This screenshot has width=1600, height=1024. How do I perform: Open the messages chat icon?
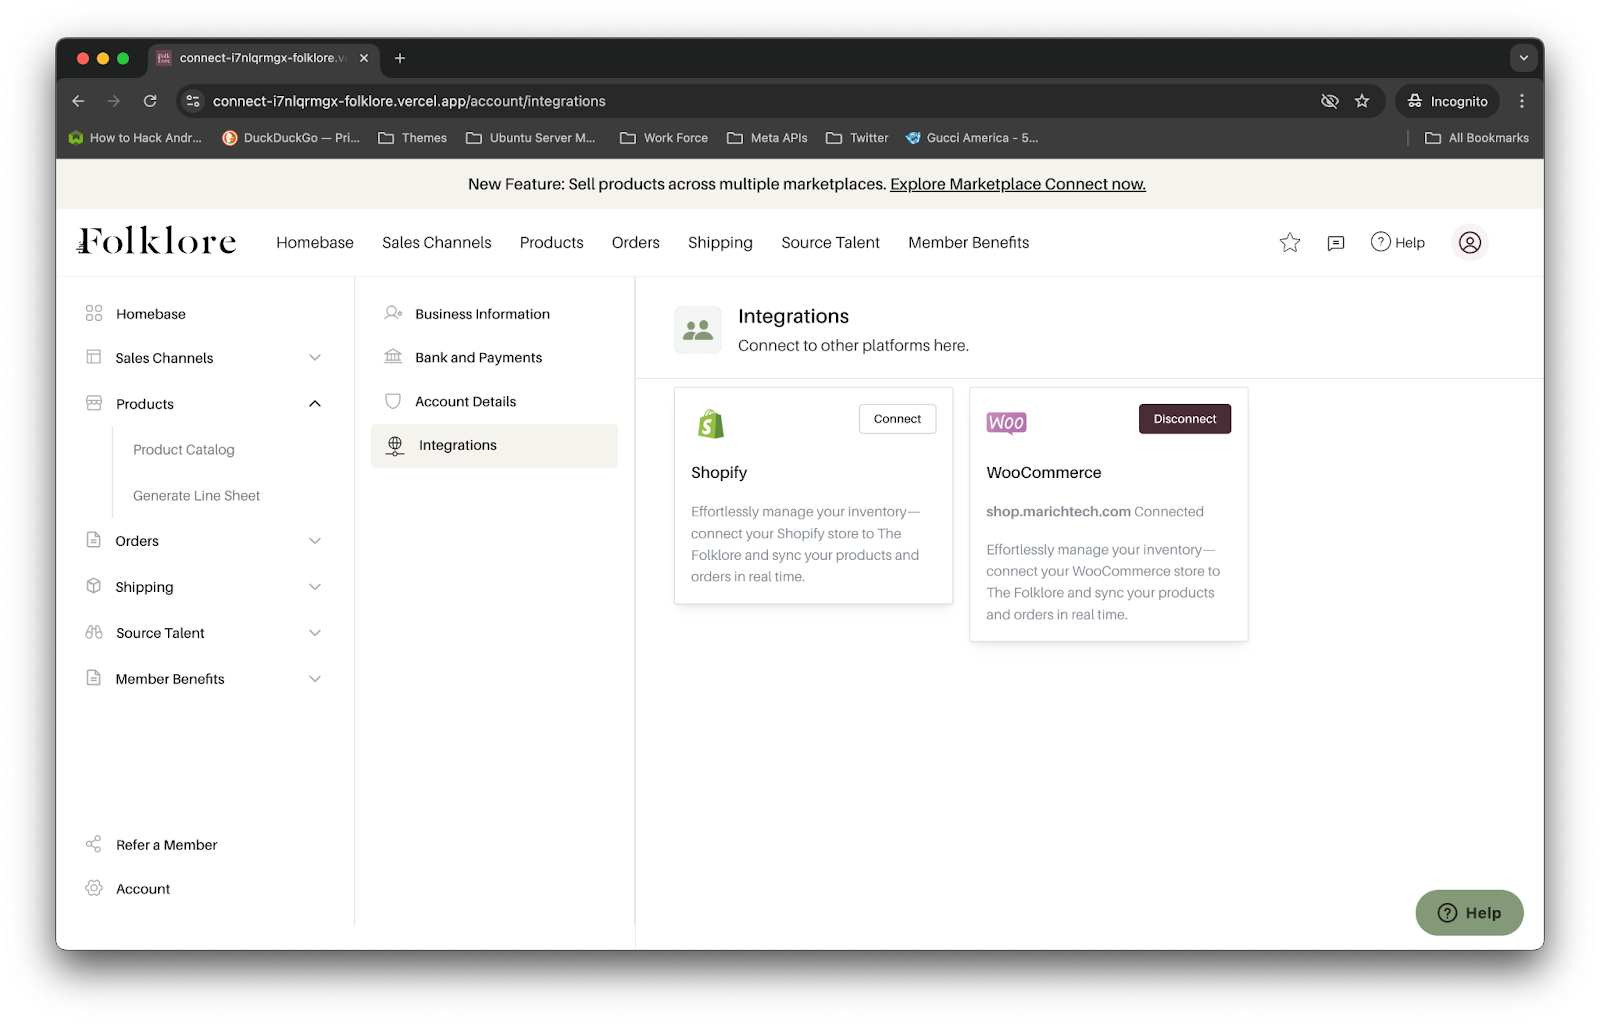coord(1336,243)
